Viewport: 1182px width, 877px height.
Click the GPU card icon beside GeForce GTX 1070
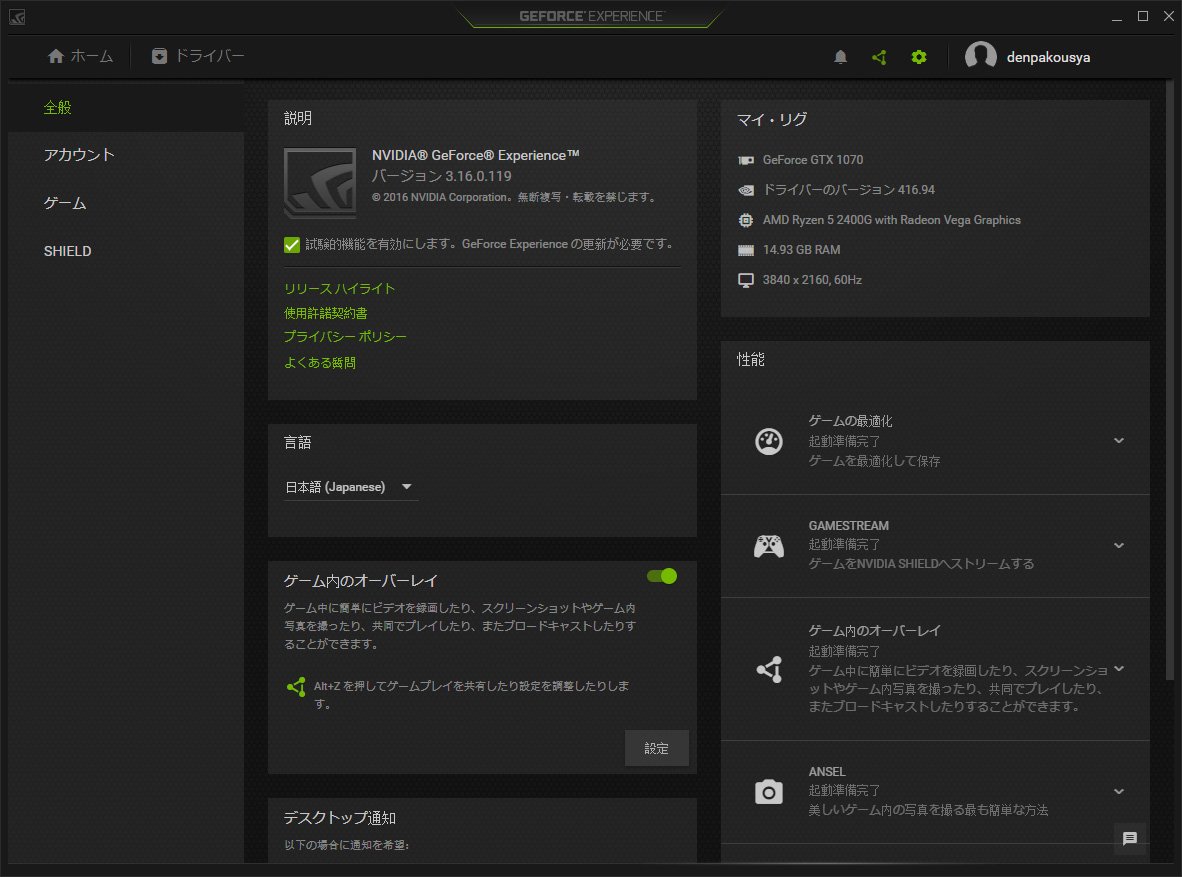coord(746,160)
